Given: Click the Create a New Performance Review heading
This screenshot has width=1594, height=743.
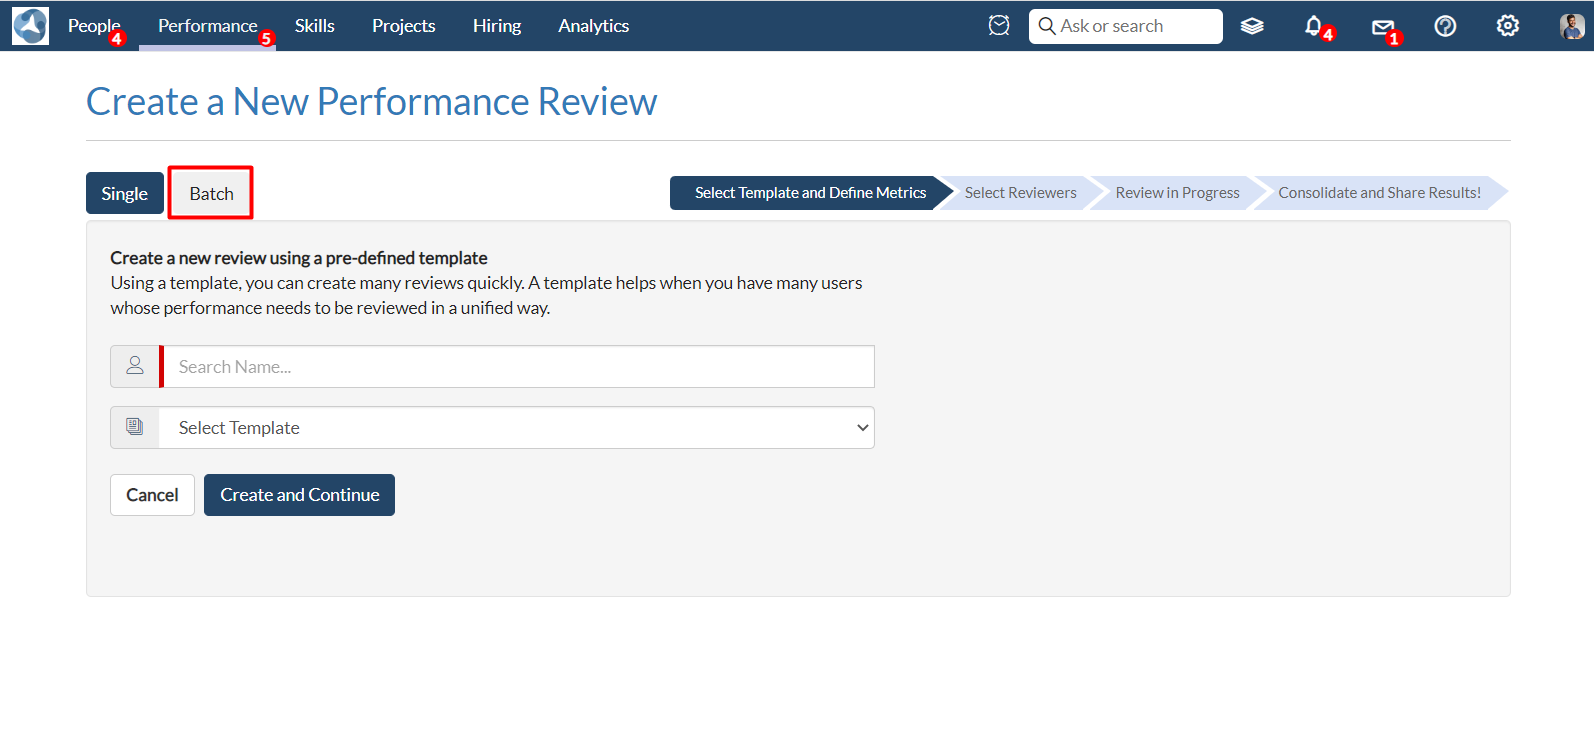Looking at the screenshot, I should (x=372, y=102).
